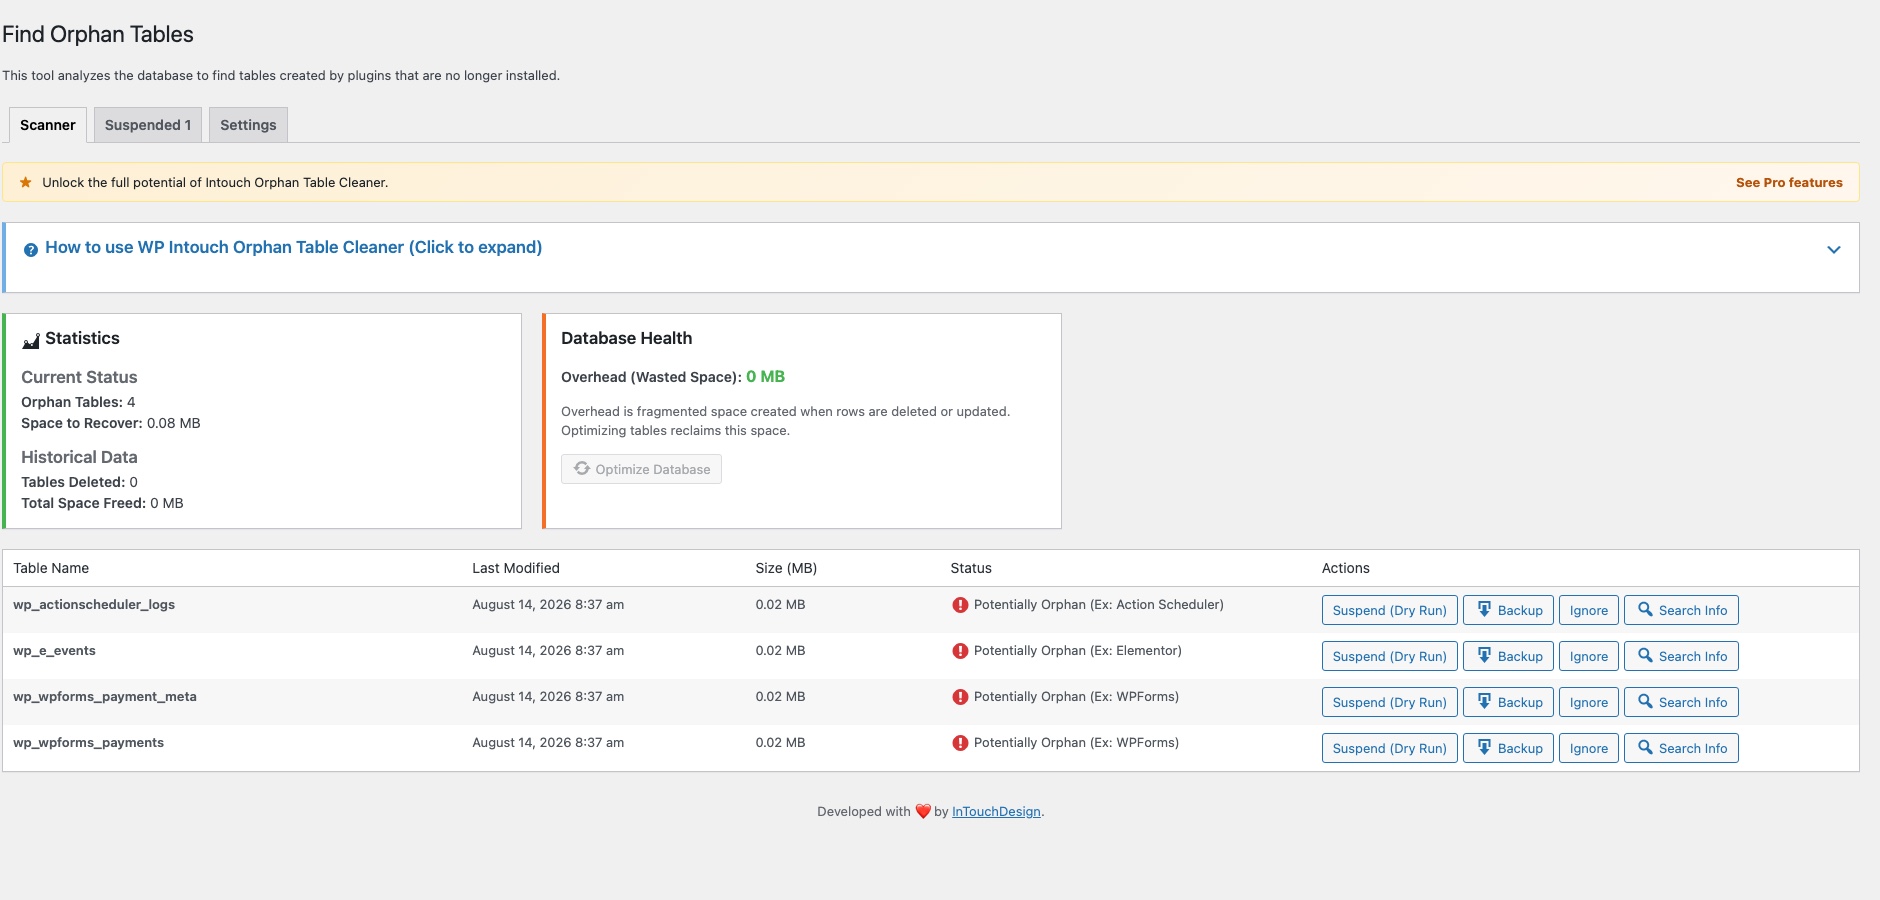Suspend (Dry Run) the wp_wpforms_payments table
Screen dimensions: 1880x900
(1389, 748)
